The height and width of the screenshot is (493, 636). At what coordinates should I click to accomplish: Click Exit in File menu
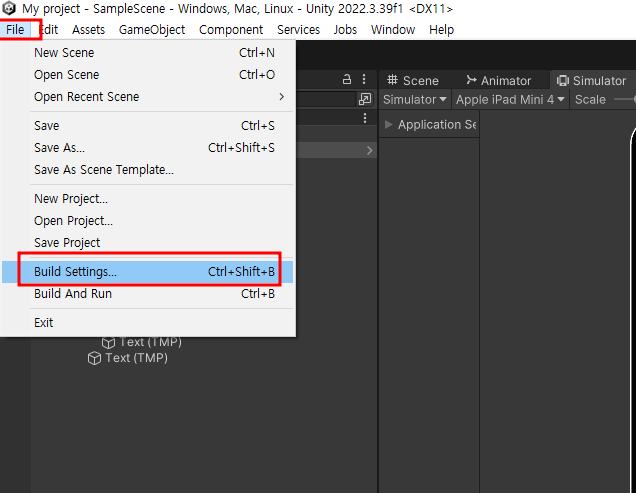click(x=148, y=323)
